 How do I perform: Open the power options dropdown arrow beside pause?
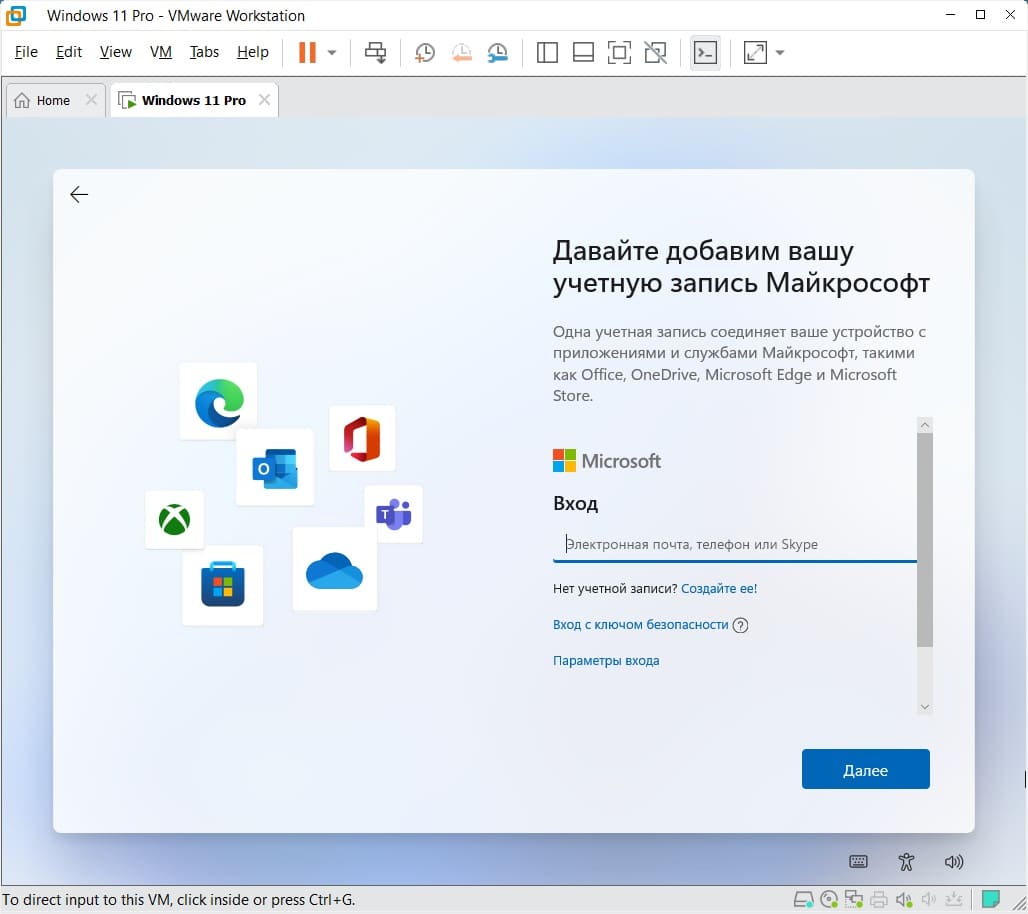(x=332, y=52)
